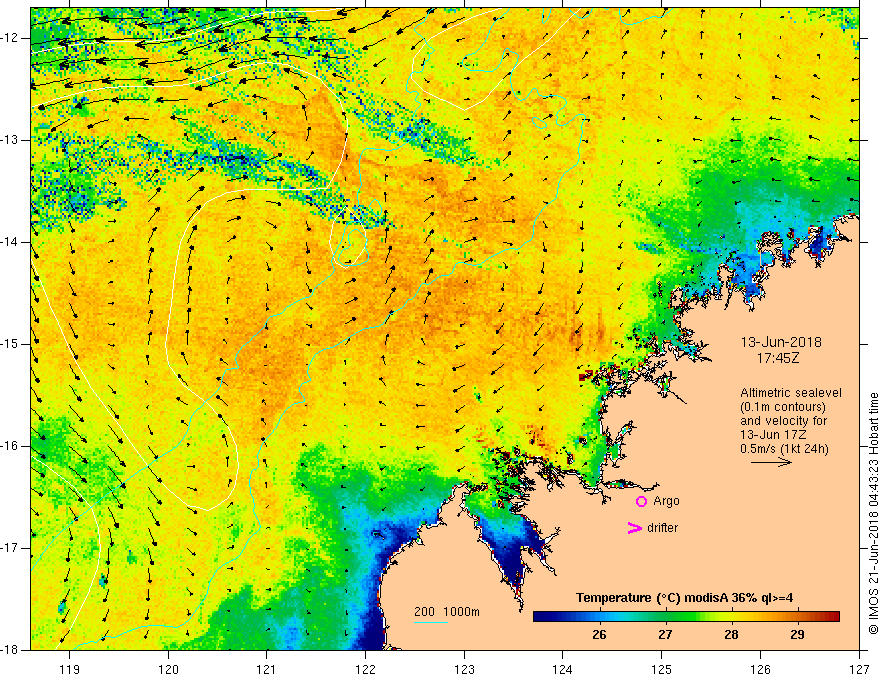Viewport: 880px width, 680px height.
Task: Click the '127' longitude axis label
Action: 859,669
